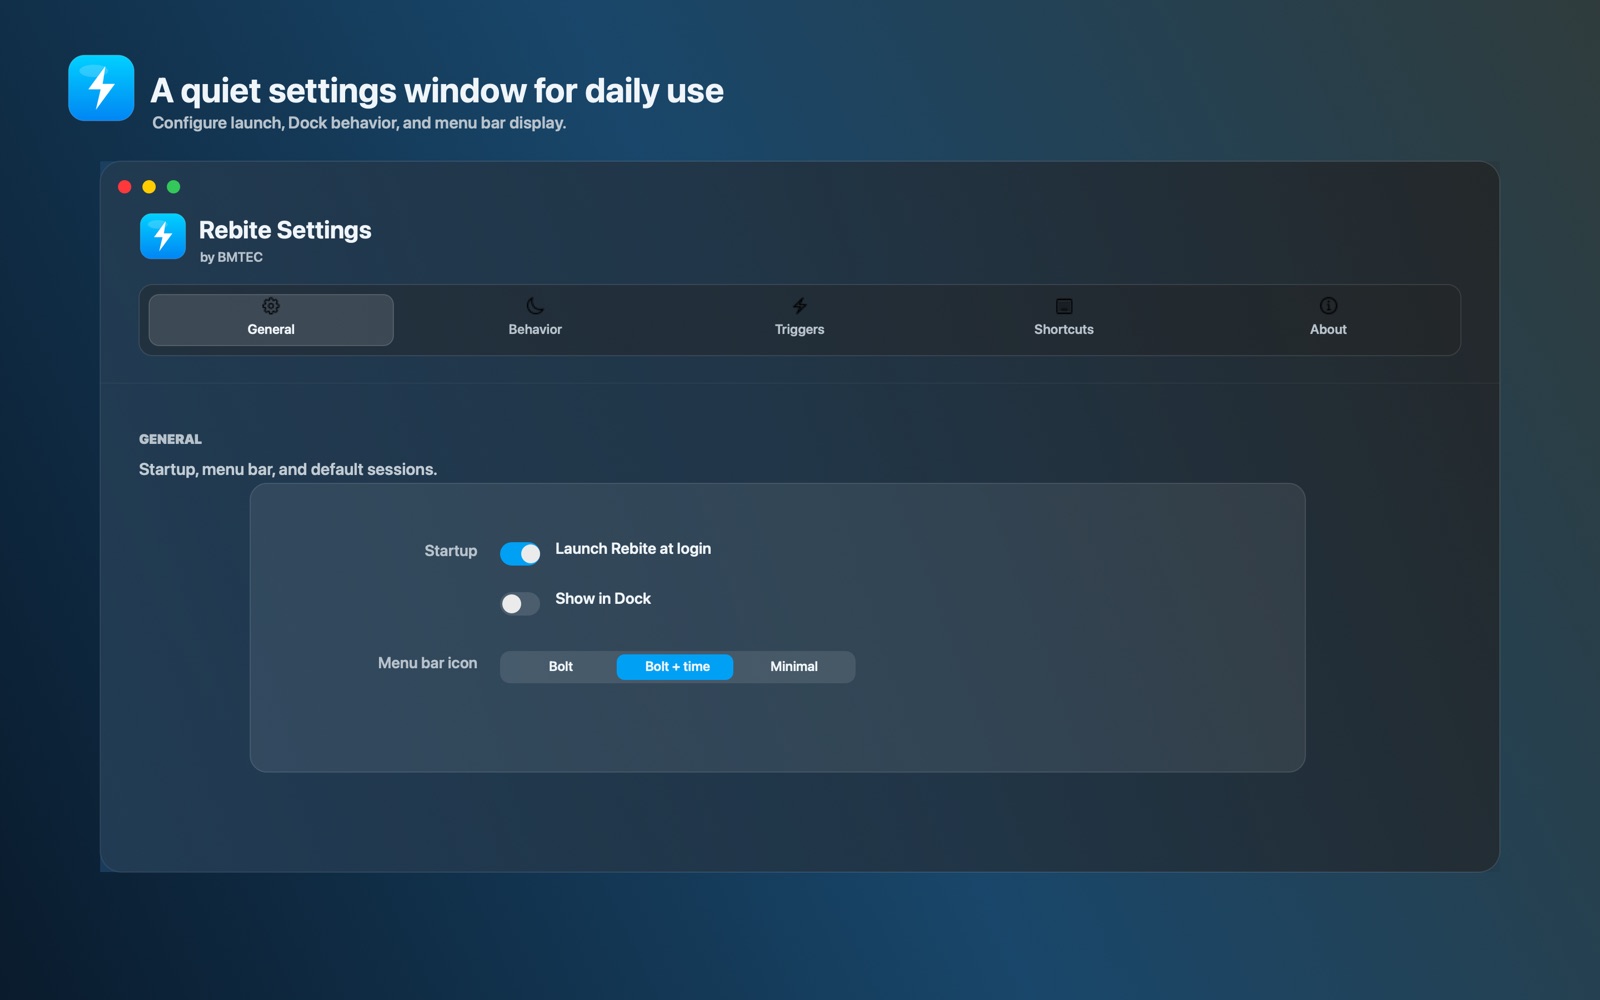Close the Rebite Settings window
The width and height of the screenshot is (1600, 1000).
[125, 187]
